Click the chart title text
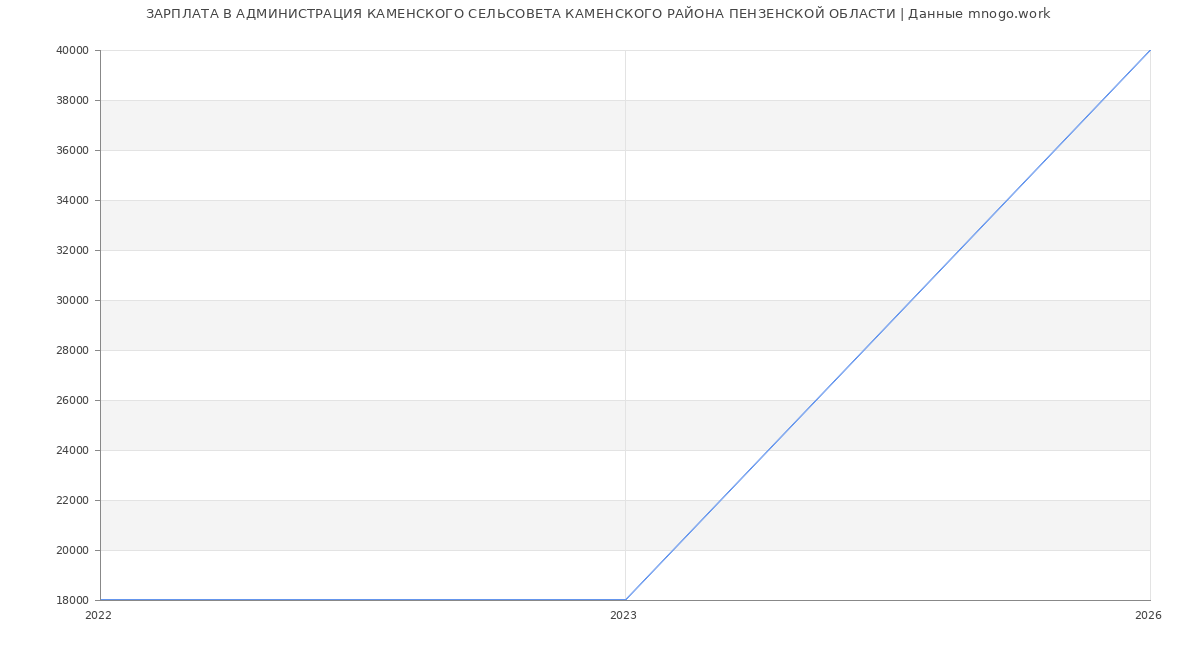This screenshot has width=1200, height=650. point(597,14)
